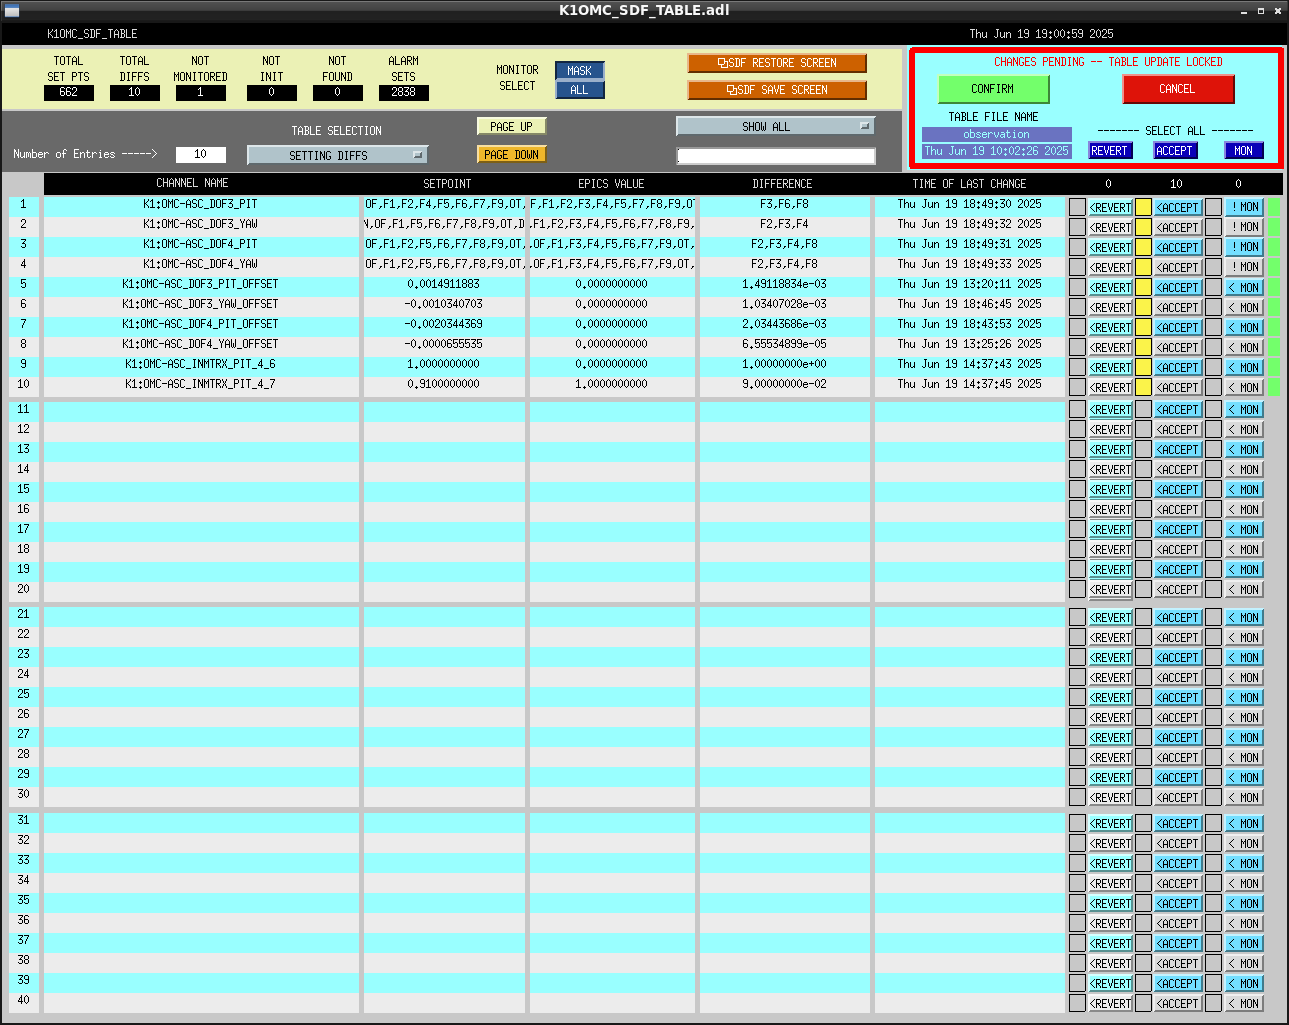Open the SDF SAVE SCREEN display
This screenshot has width=1289, height=1025.
pyautogui.click(x=777, y=90)
